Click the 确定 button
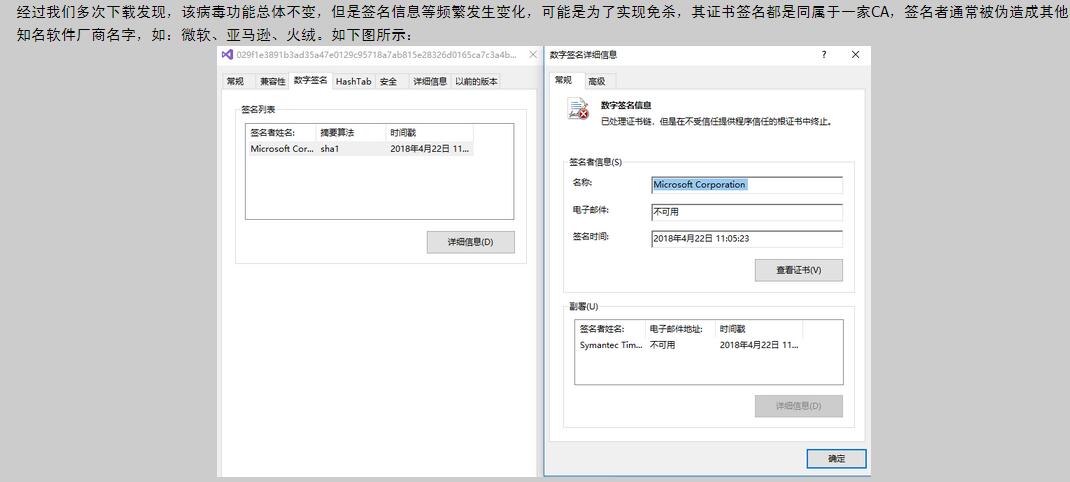 click(x=836, y=459)
